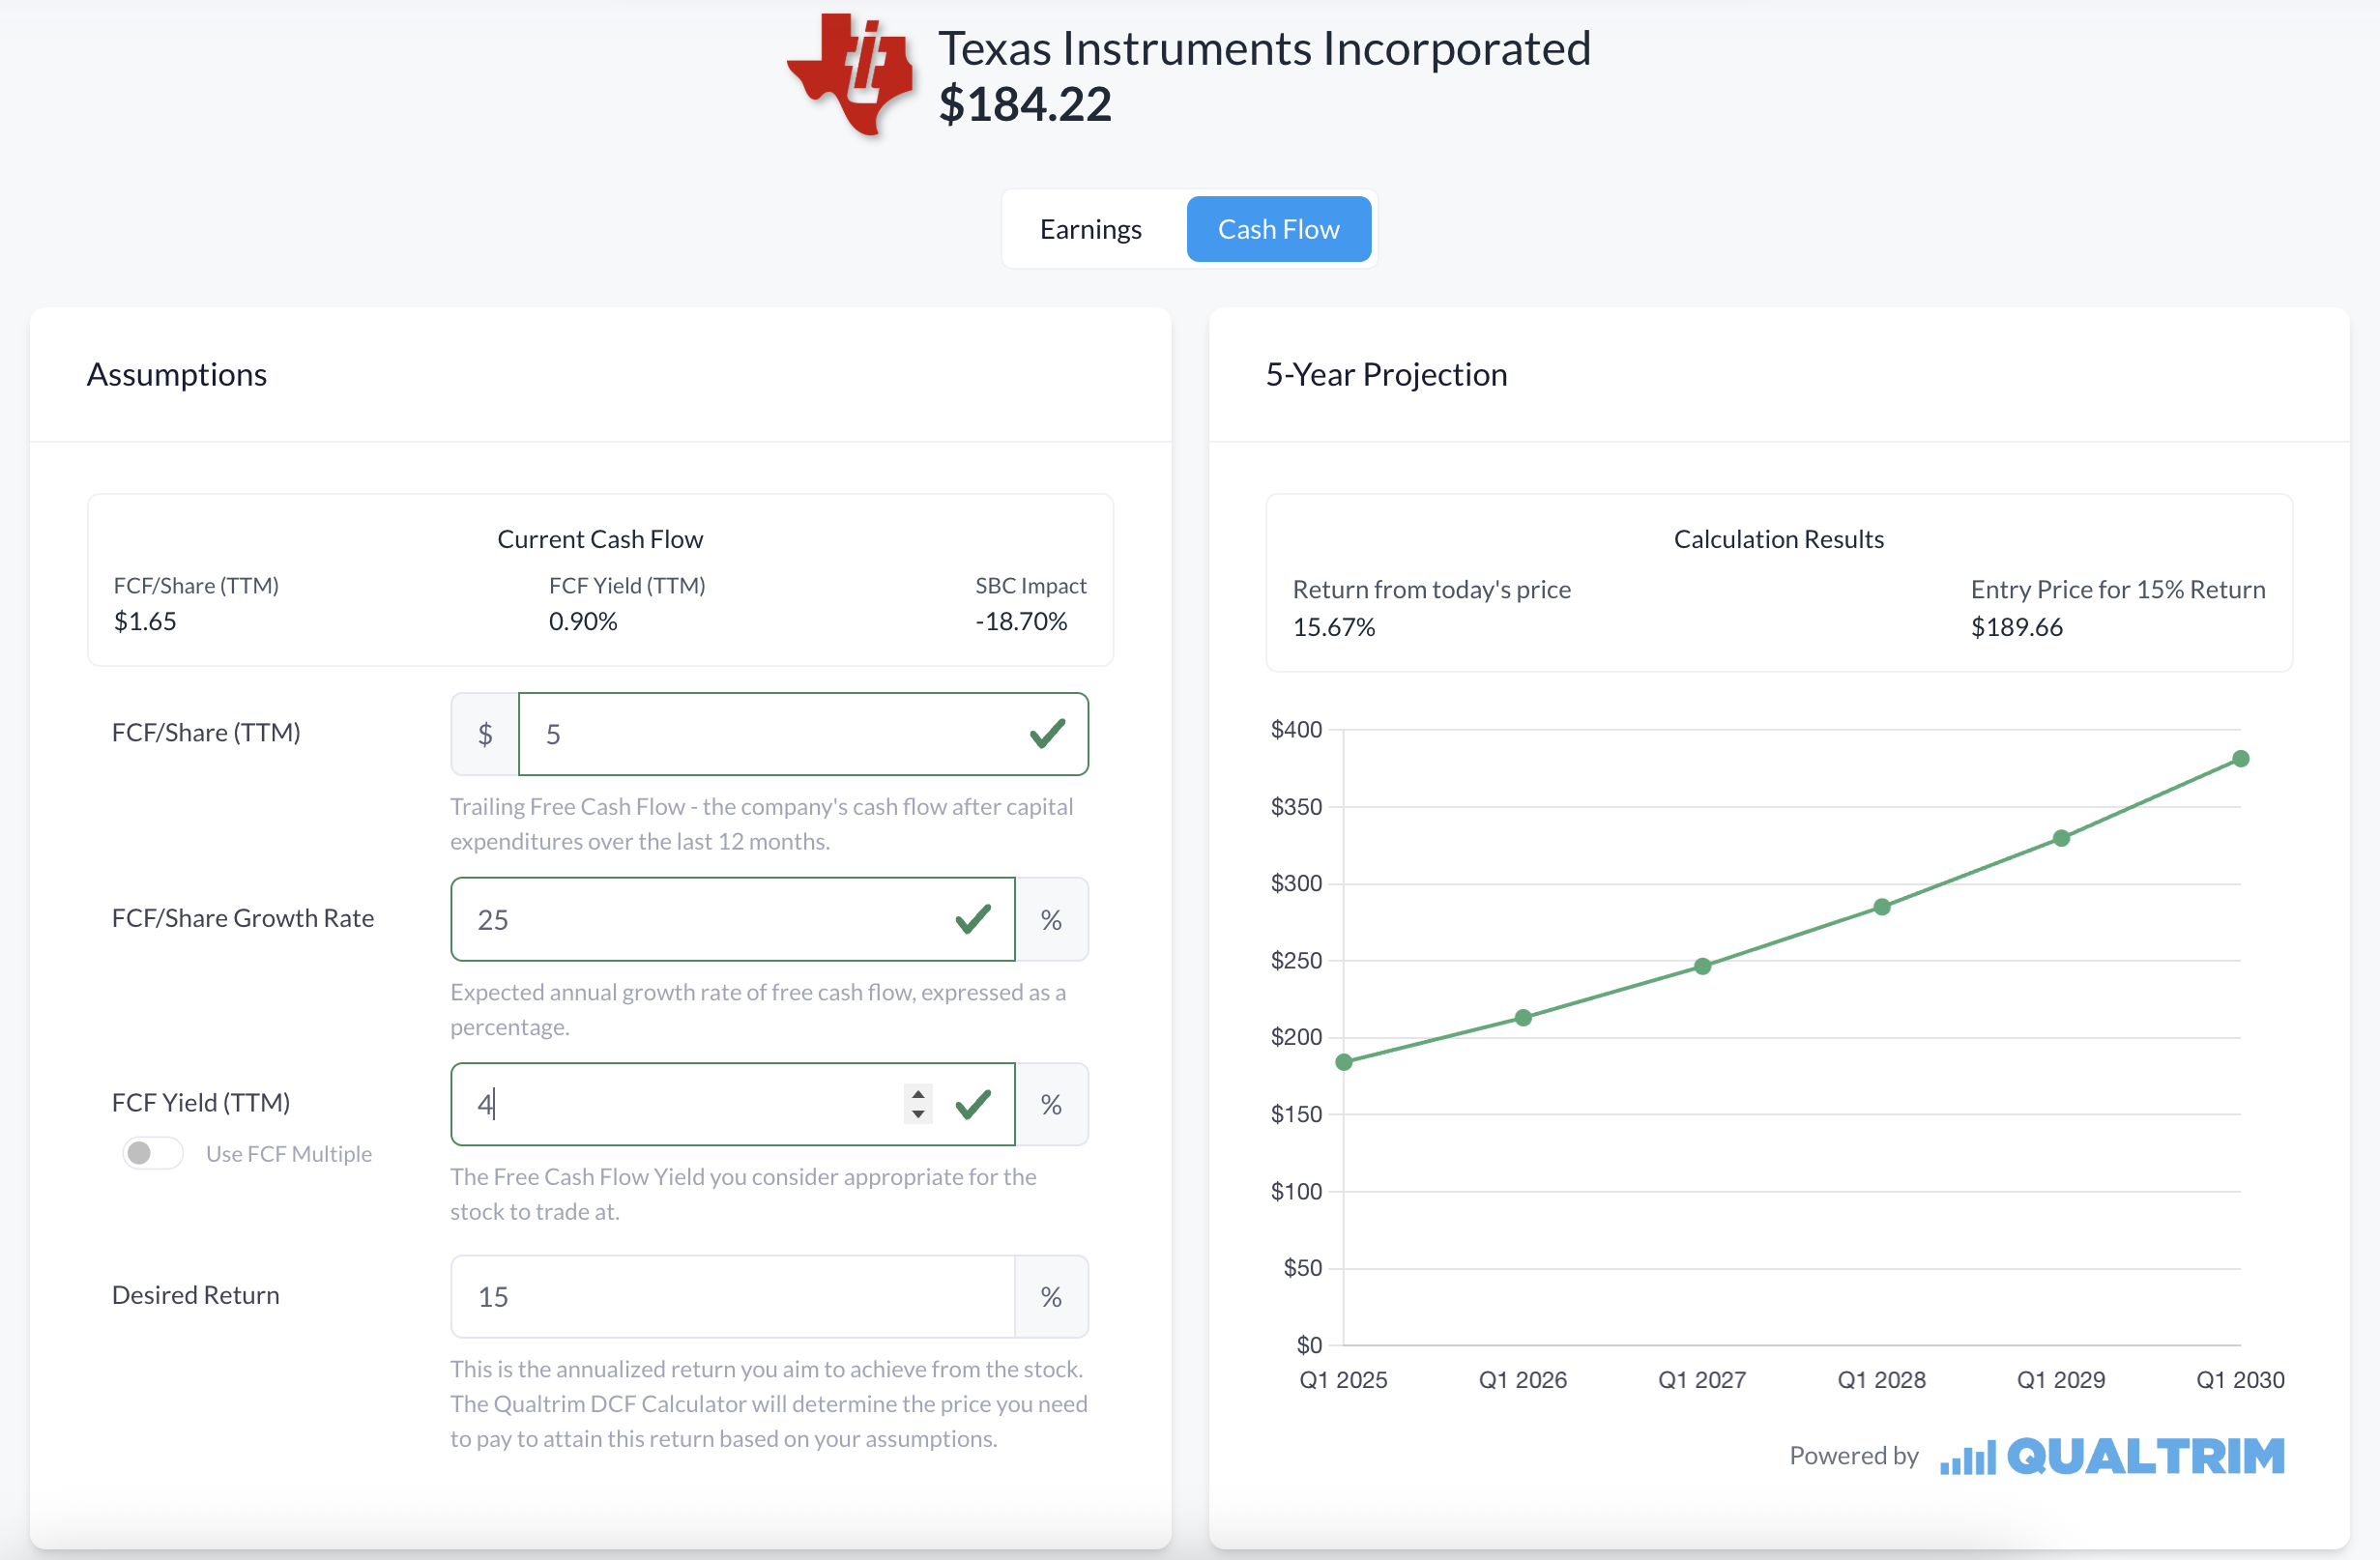Click the percent suffix of Desired Return
The image size is (2380, 1560).
(1051, 1296)
